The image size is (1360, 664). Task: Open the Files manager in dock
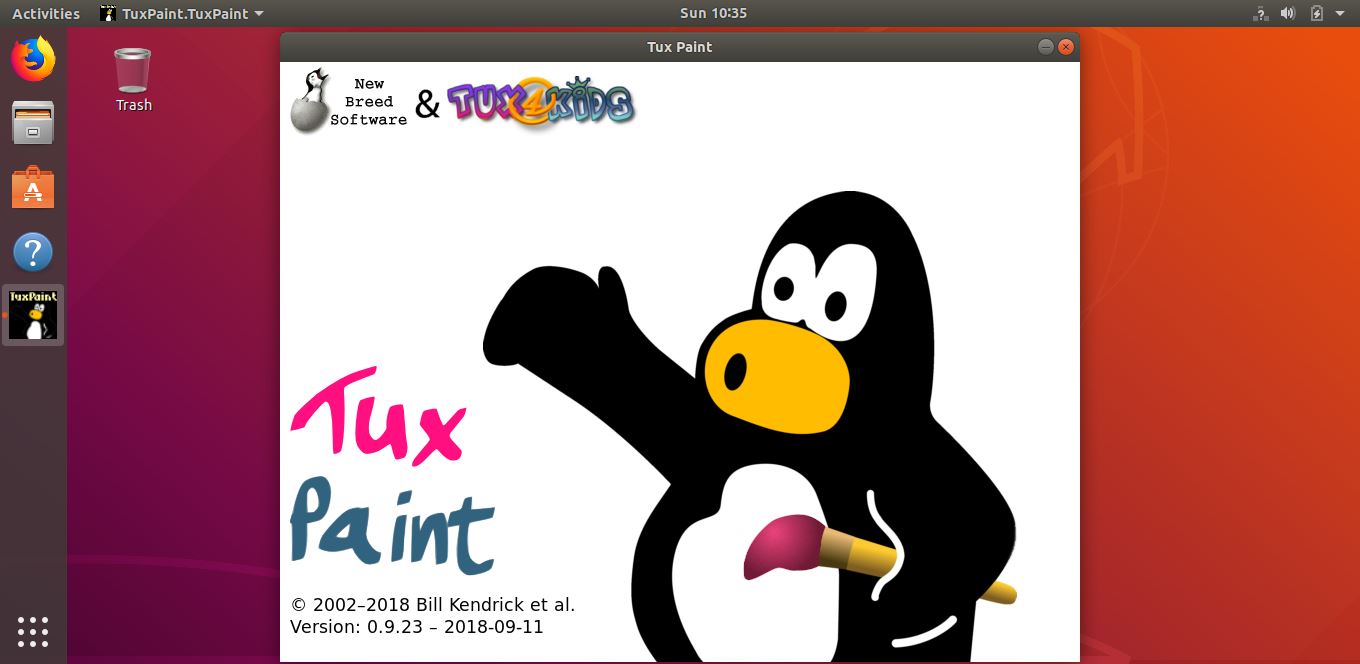33,123
